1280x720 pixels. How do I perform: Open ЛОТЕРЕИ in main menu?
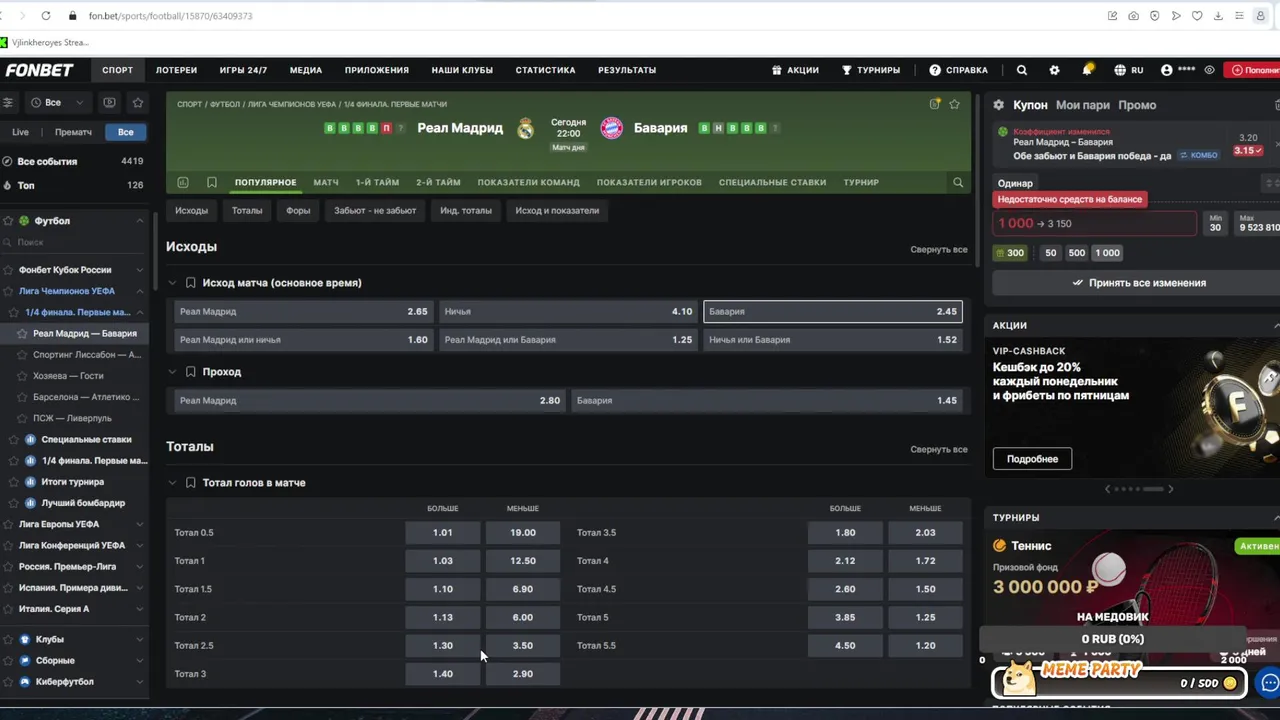[x=176, y=70]
